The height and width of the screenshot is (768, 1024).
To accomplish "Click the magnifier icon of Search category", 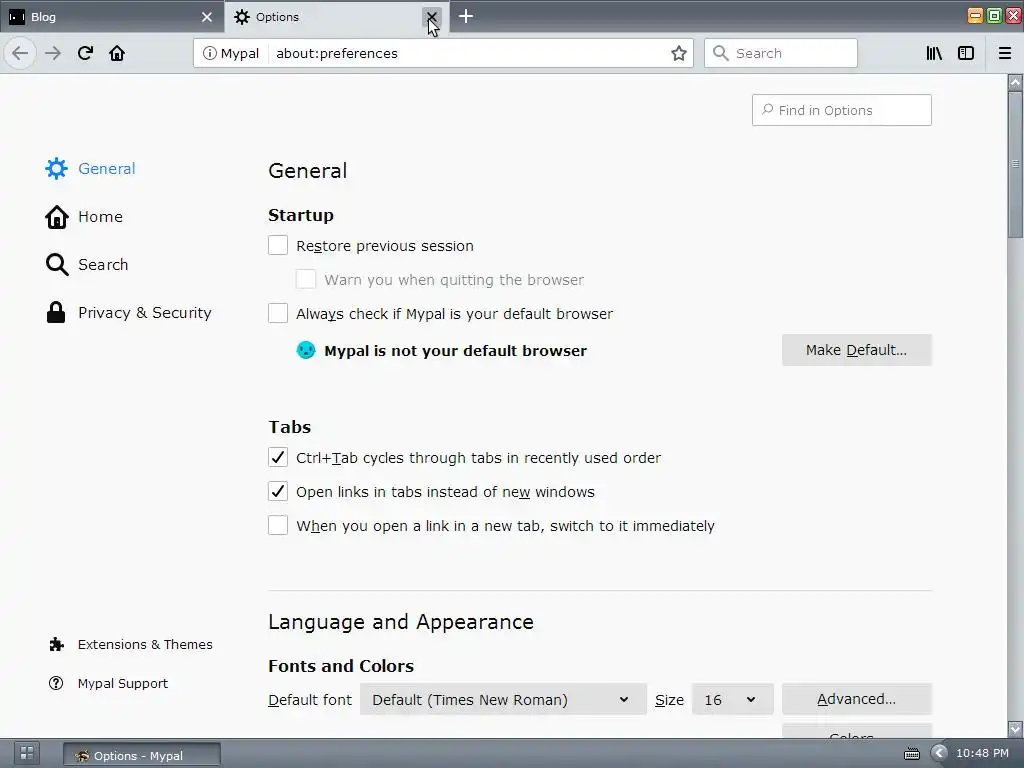I will 56,264.
